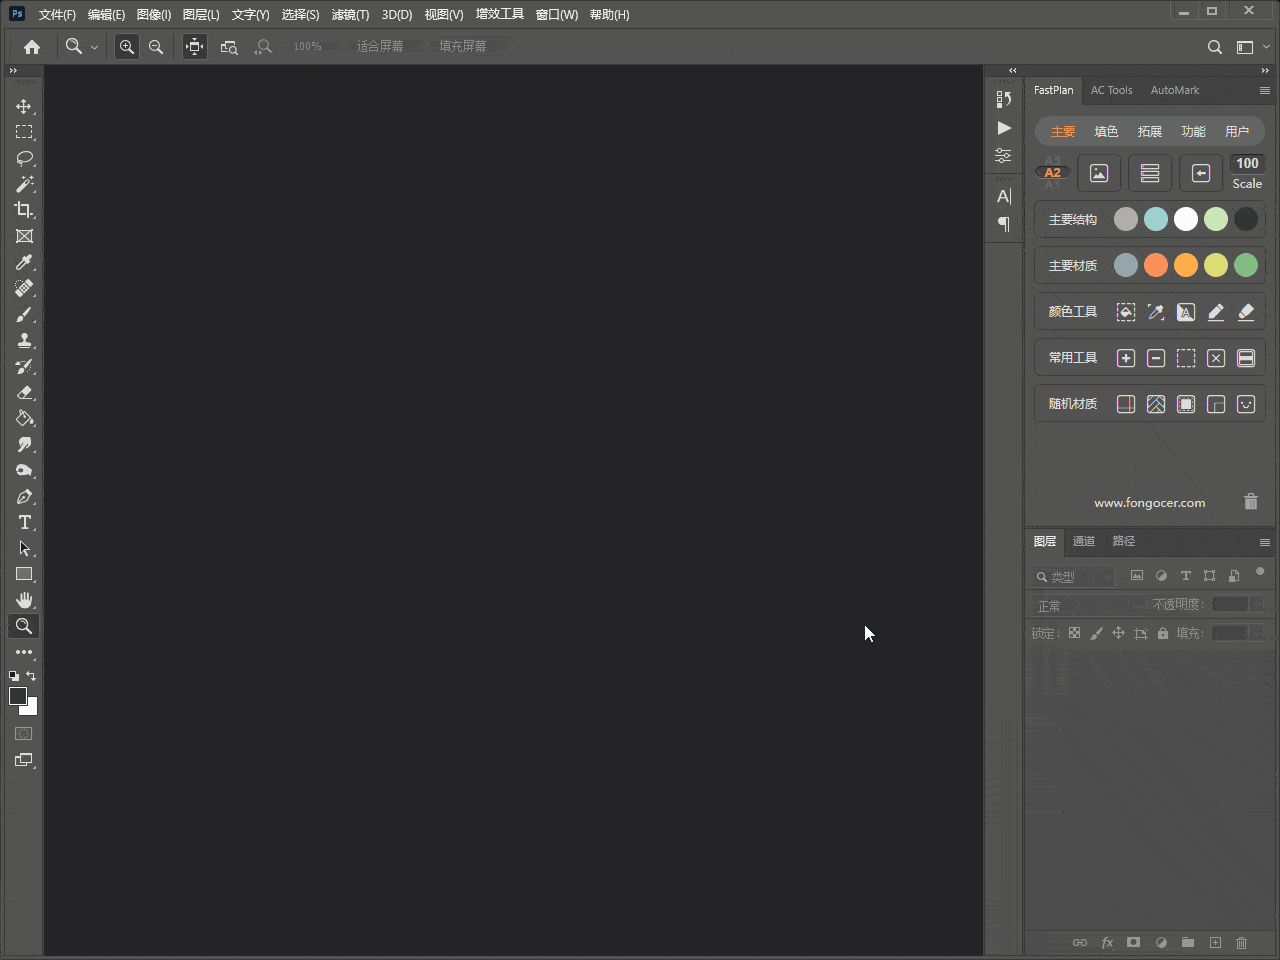The width and height of the screenshot is (1280, 960).
Task: Open the 滤镜(T) menu
Action: [x=350, y=15]
